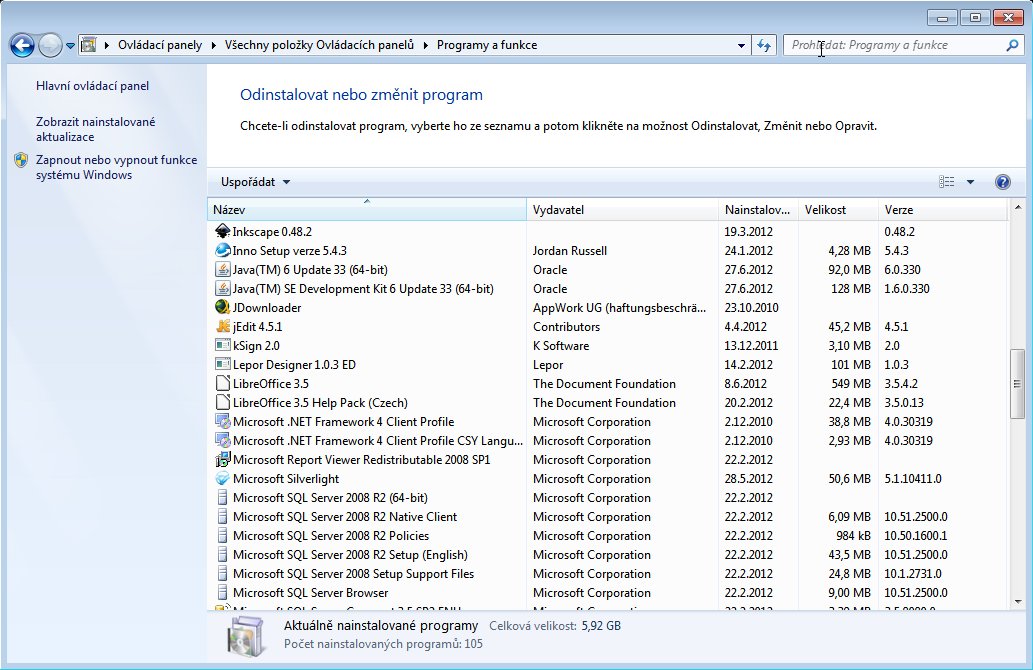1033x670 pixels.
Task: Go back with the blue arrow button
Action: coord(22,45)
